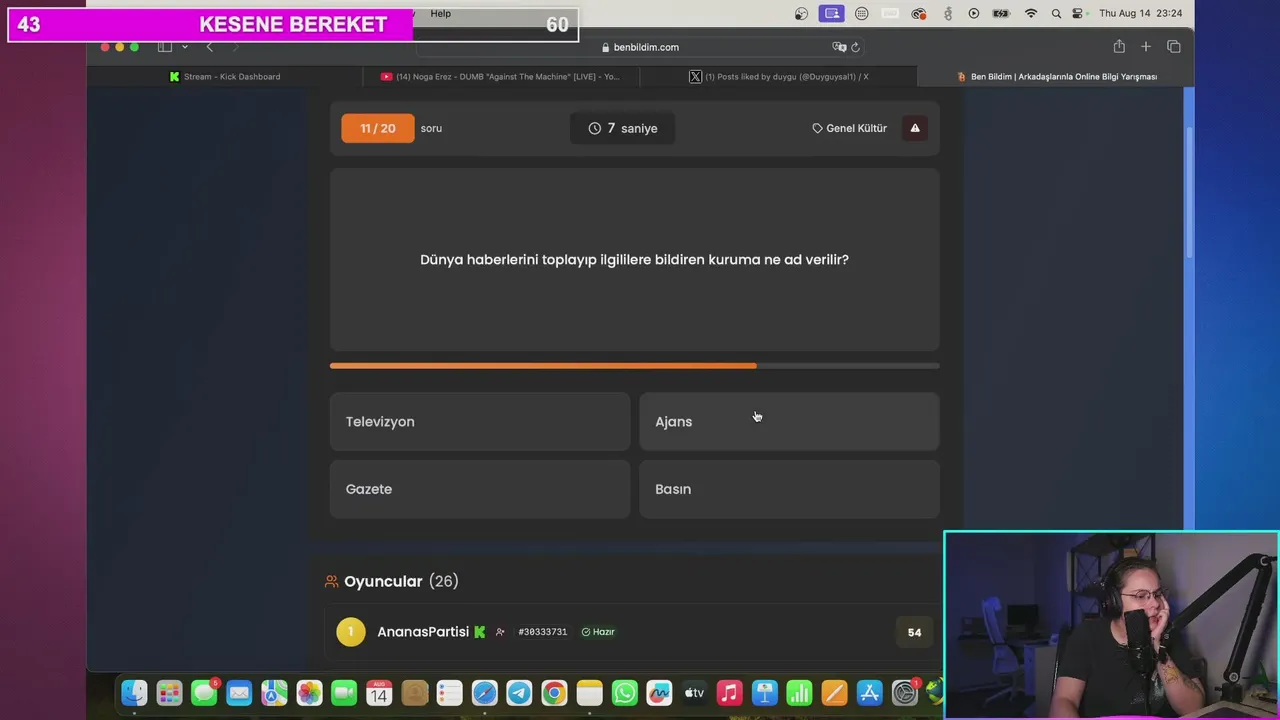Open Spotlight search in the menu bar
Viewport: 1280px width, 720px height.
coord(1056,13)
